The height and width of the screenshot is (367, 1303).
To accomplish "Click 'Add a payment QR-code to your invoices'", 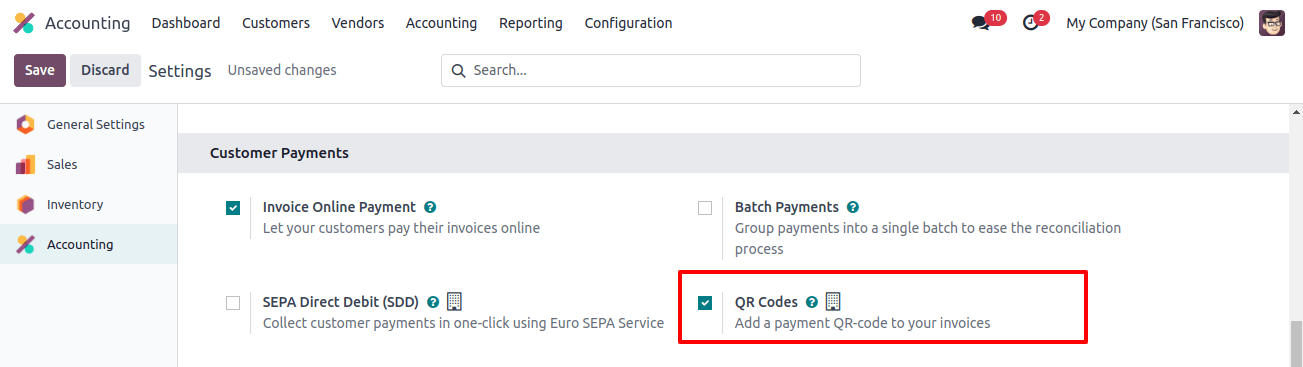I will click(x=863, y=323).
